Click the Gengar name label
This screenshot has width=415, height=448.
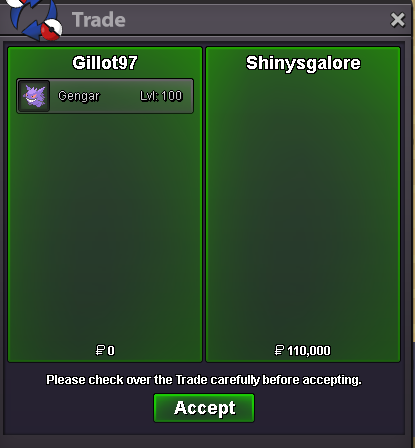point(79,96)
